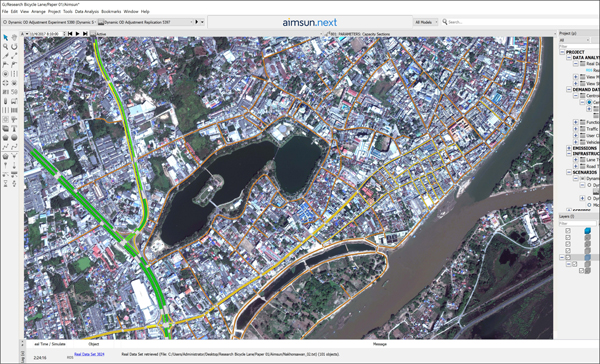Pick the filled circle shape tool
600x364 pixels.
click(x=14, y=137)
